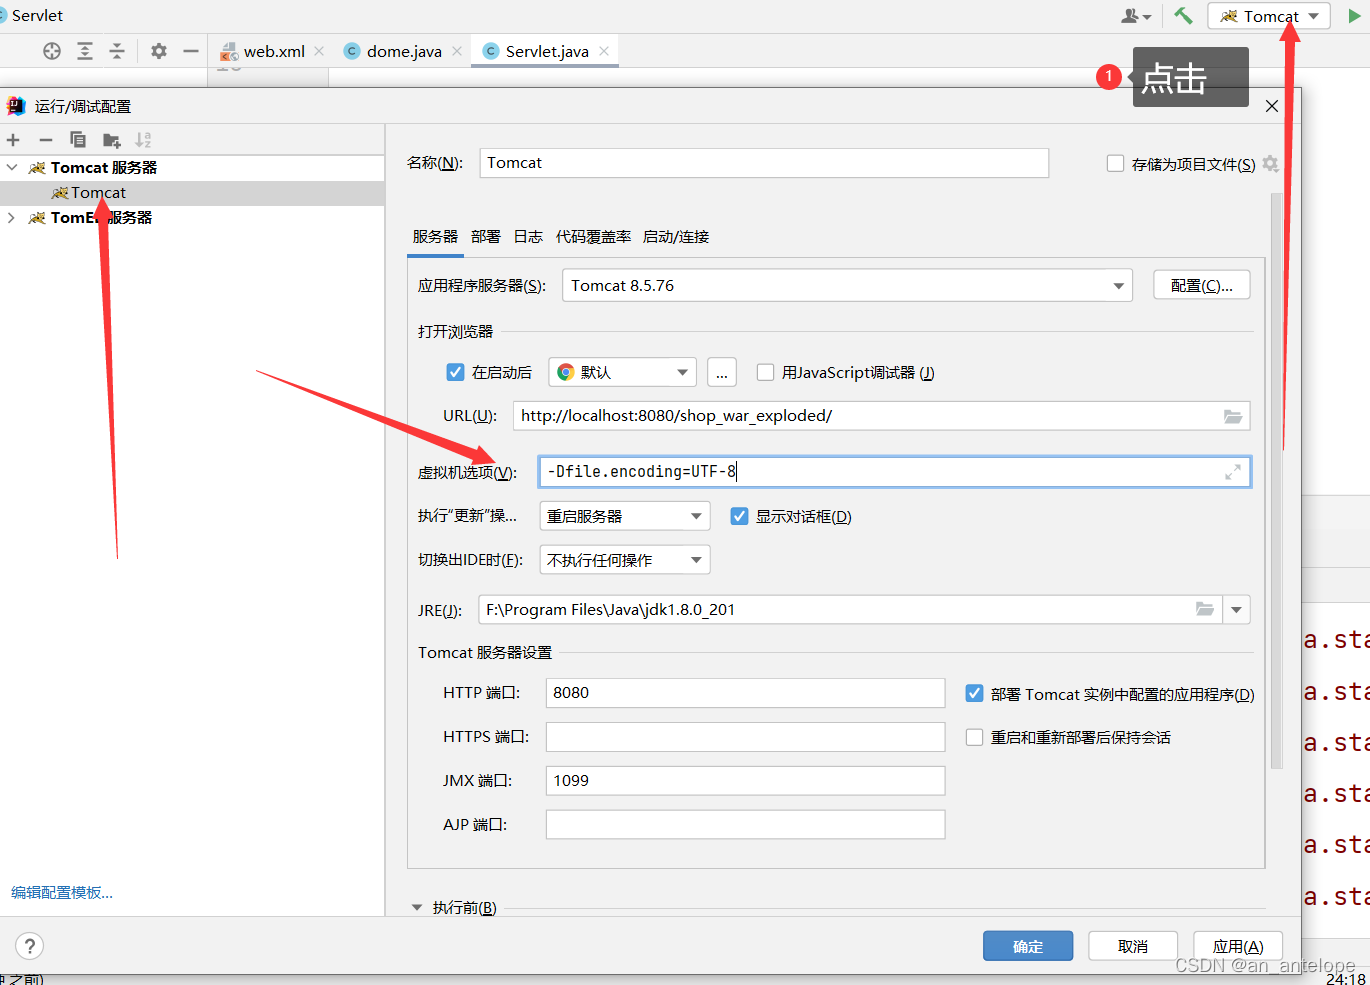Sort configurations alphabetically icon
The width and height of the screenshot is (1370, 985).
143,140
